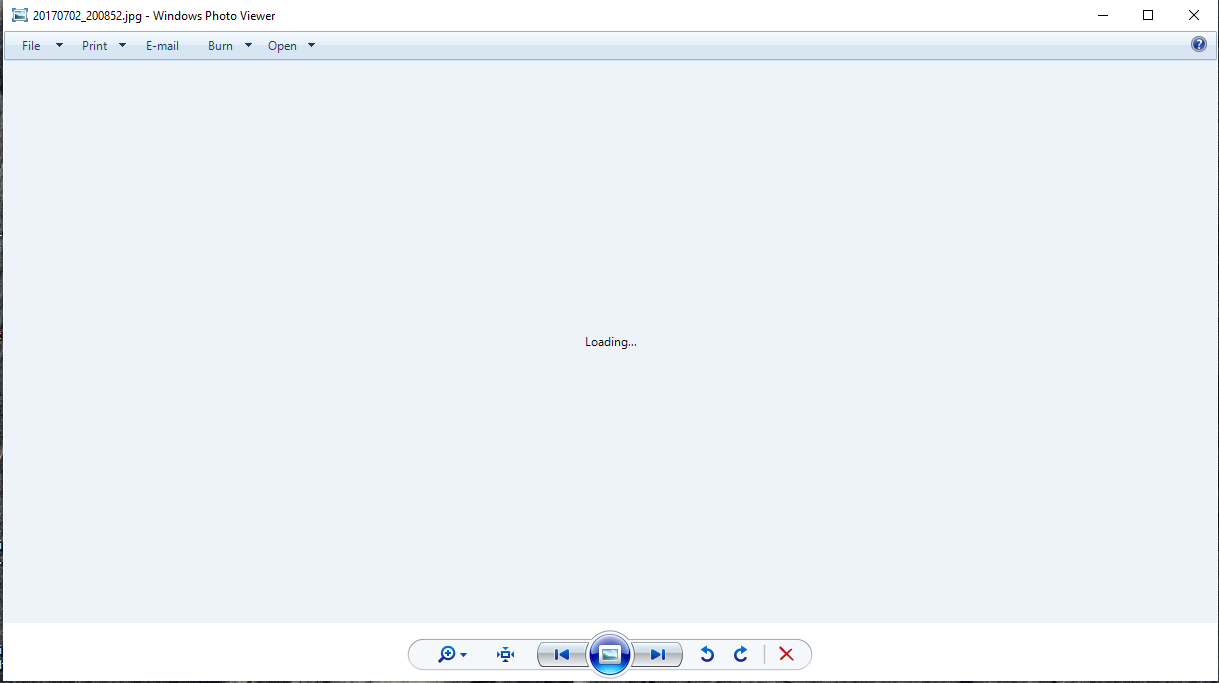Open the Open menu

coord(282,46)
